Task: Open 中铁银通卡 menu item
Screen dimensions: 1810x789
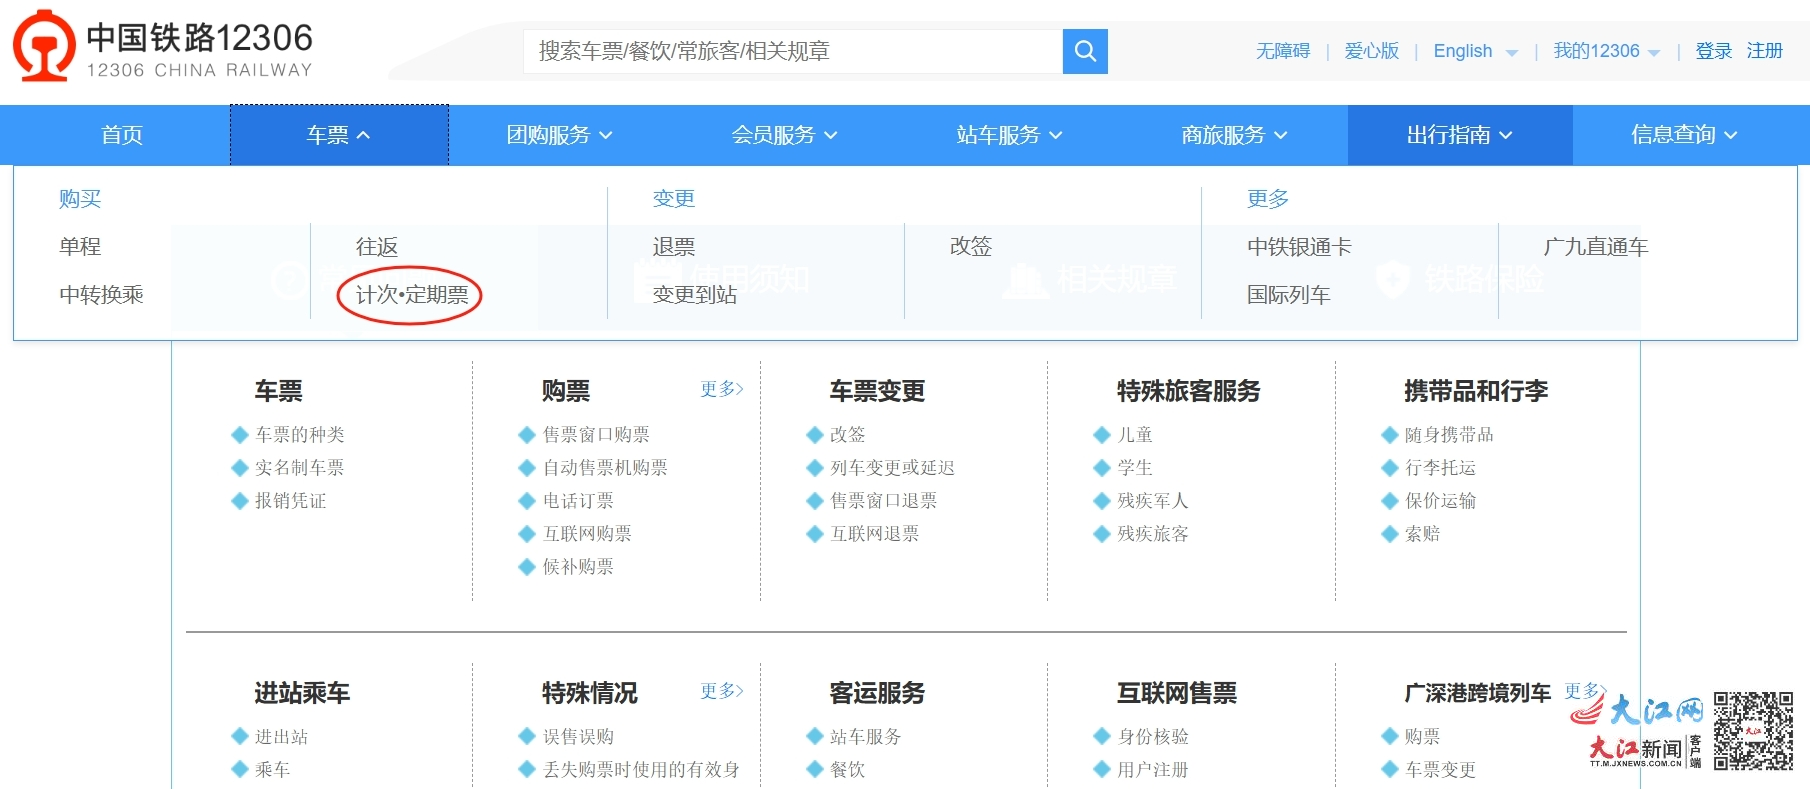Action: 1299,246
